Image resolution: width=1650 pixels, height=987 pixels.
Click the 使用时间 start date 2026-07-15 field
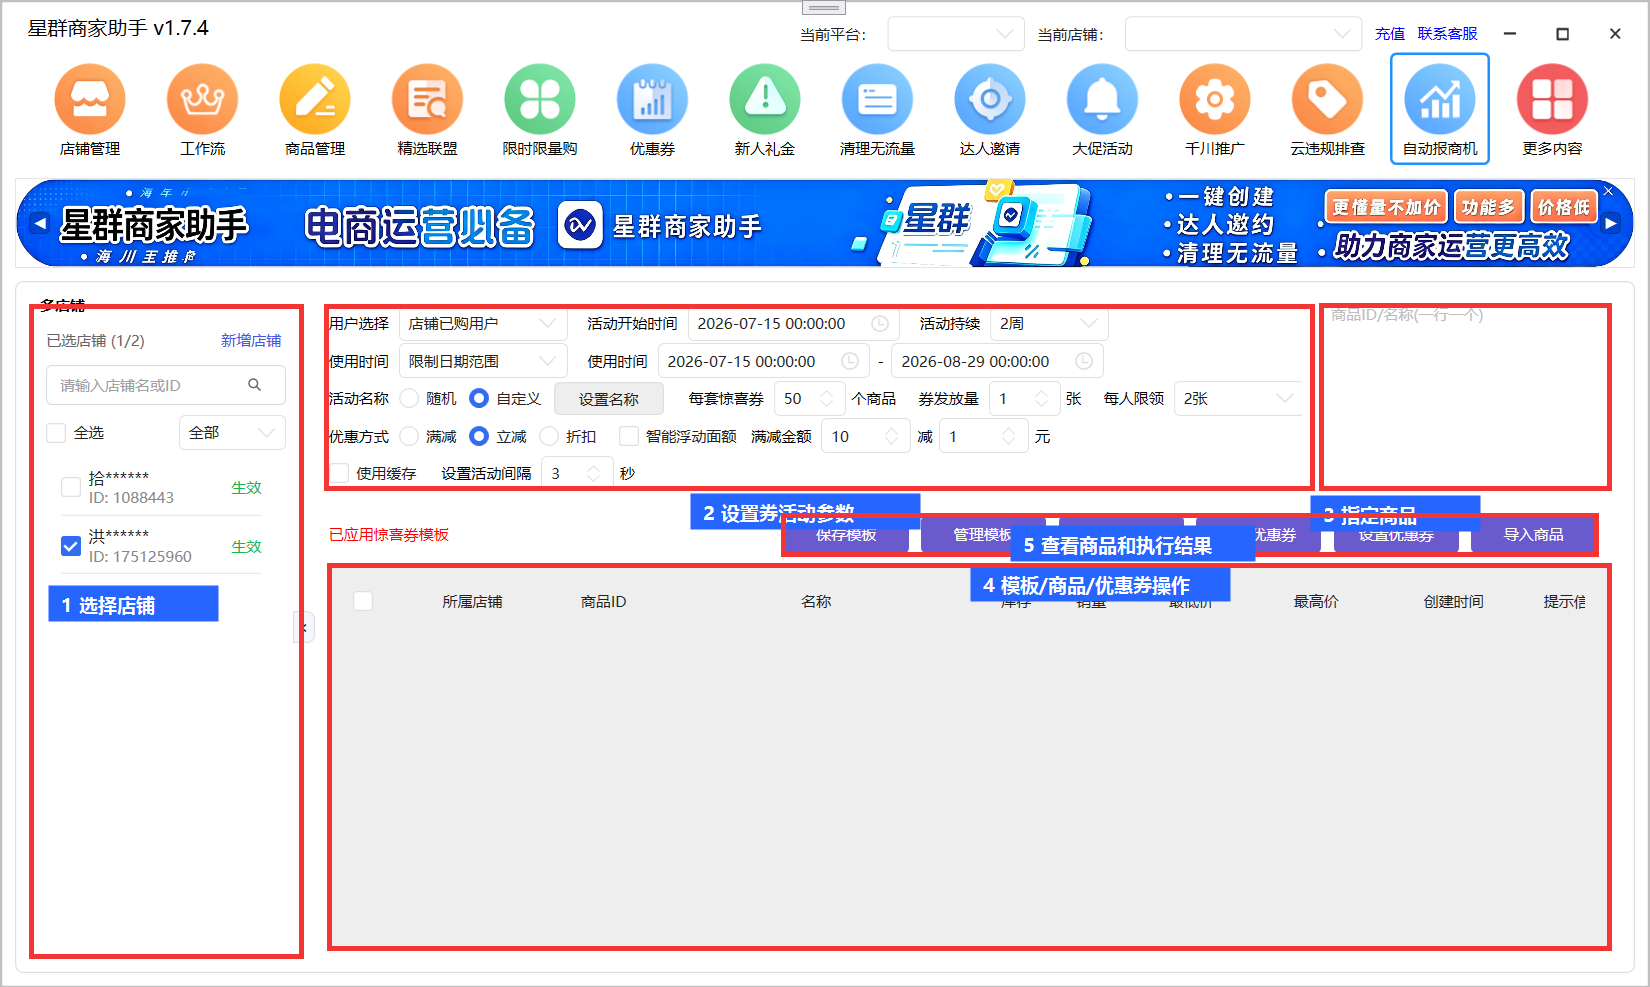point(763,361)
